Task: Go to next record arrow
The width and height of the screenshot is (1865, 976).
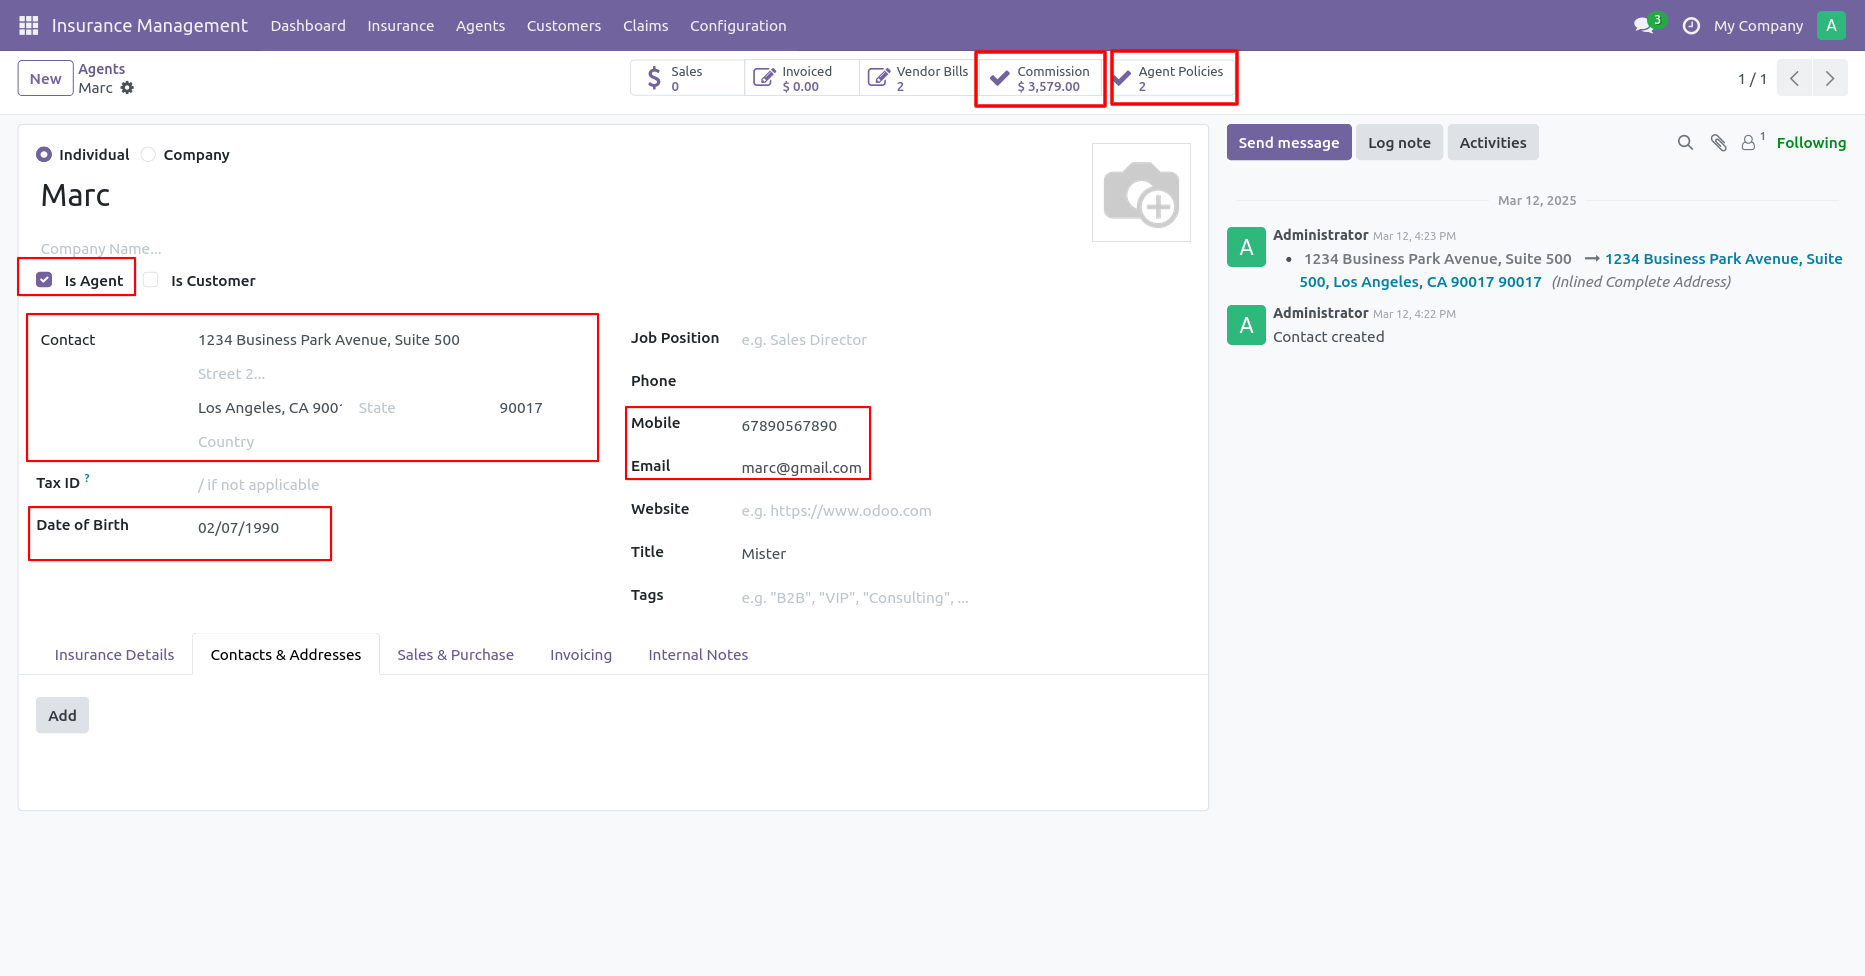Action: 1830,78
